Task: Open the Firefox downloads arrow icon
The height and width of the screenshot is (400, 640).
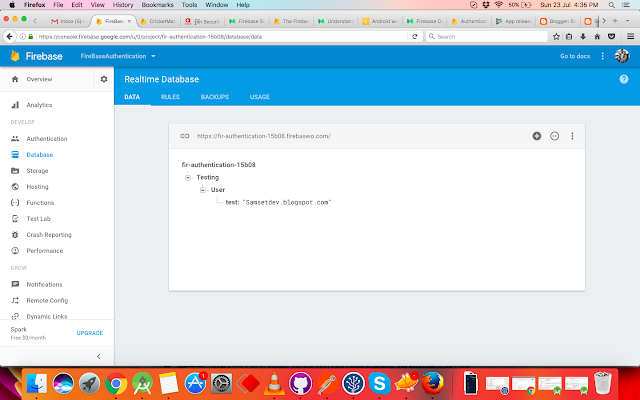Action: point(583,36)
